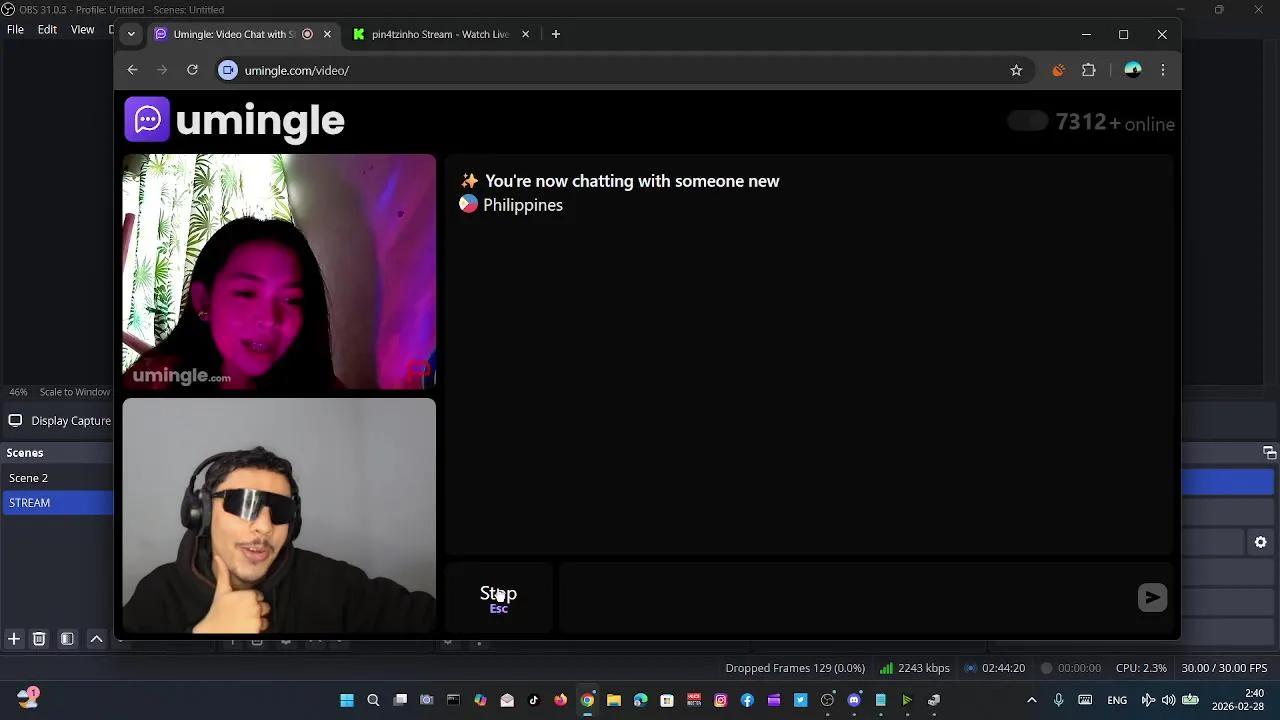Open Firefox from the taskbar
The height and width of the screenshot is (720, 1280).
point(560,700)
